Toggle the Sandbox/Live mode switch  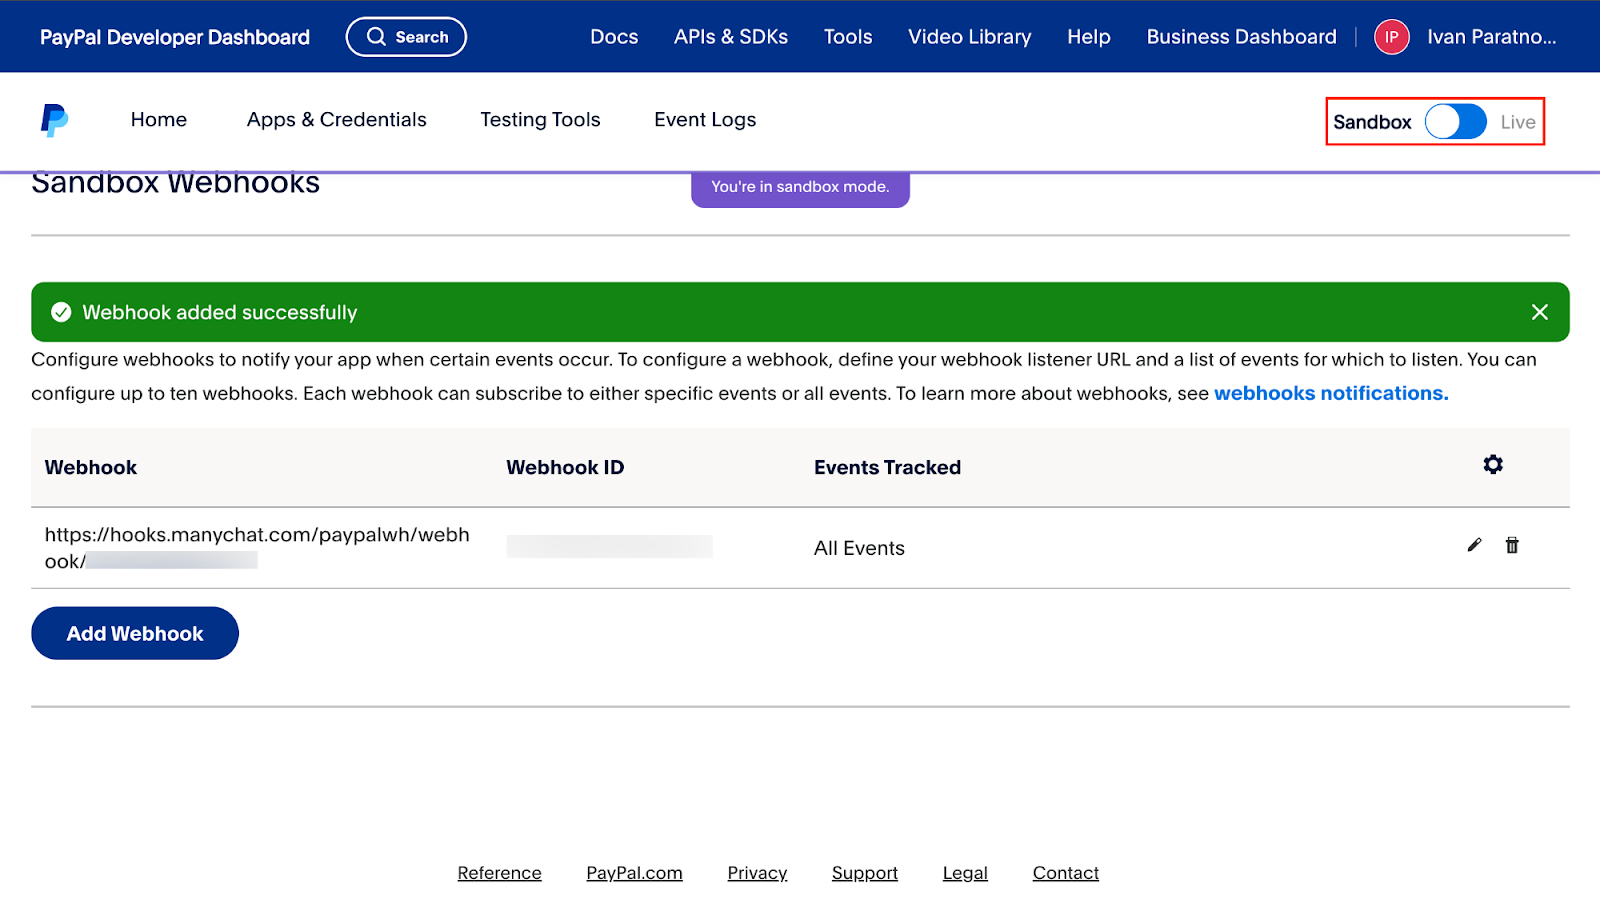(1455, 122)
